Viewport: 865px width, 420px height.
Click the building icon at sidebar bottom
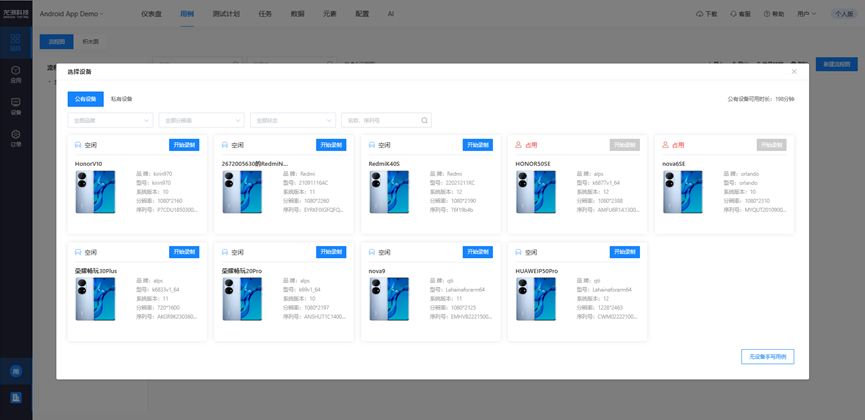click(16, 397)
